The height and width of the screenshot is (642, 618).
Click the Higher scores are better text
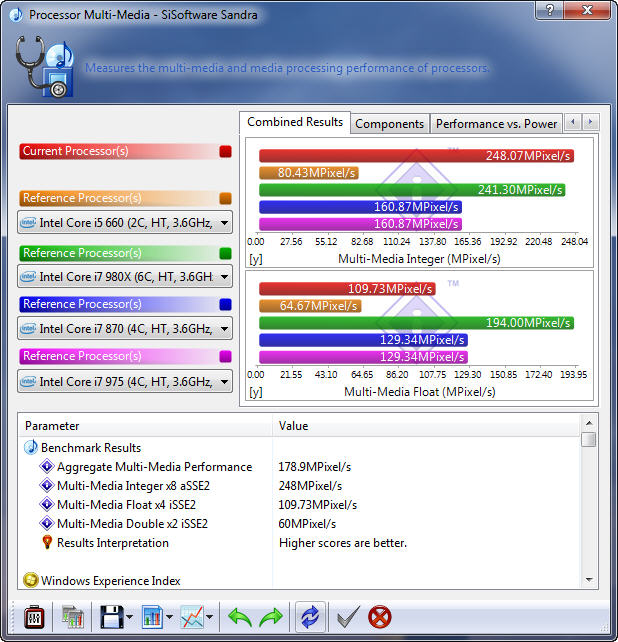(x=343, y=543)
